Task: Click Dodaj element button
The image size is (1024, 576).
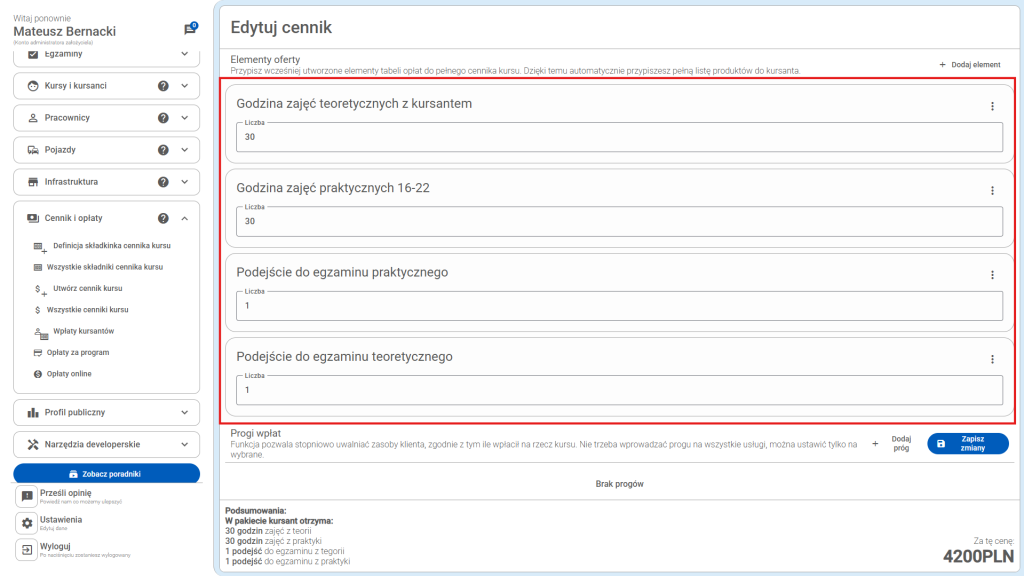Action: click(969, 65)
